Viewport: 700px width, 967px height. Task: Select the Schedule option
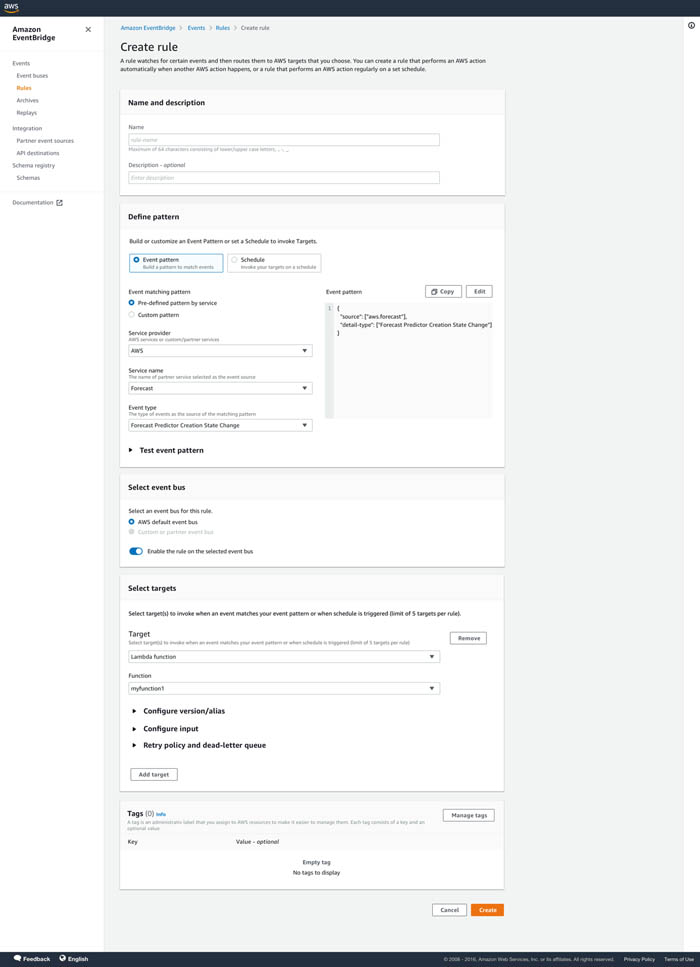pos(274,263)
